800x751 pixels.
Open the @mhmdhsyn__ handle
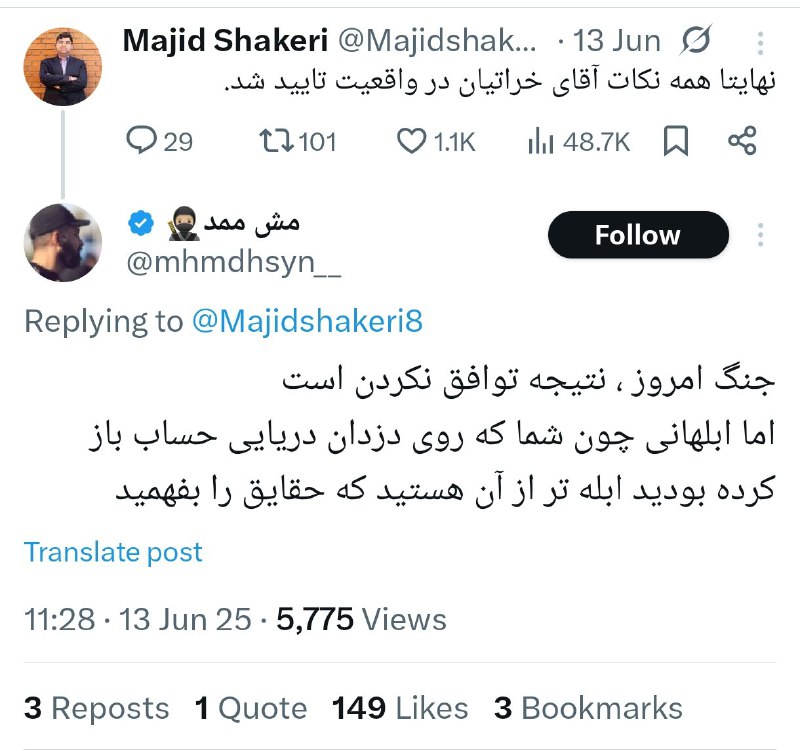point(234,263)
